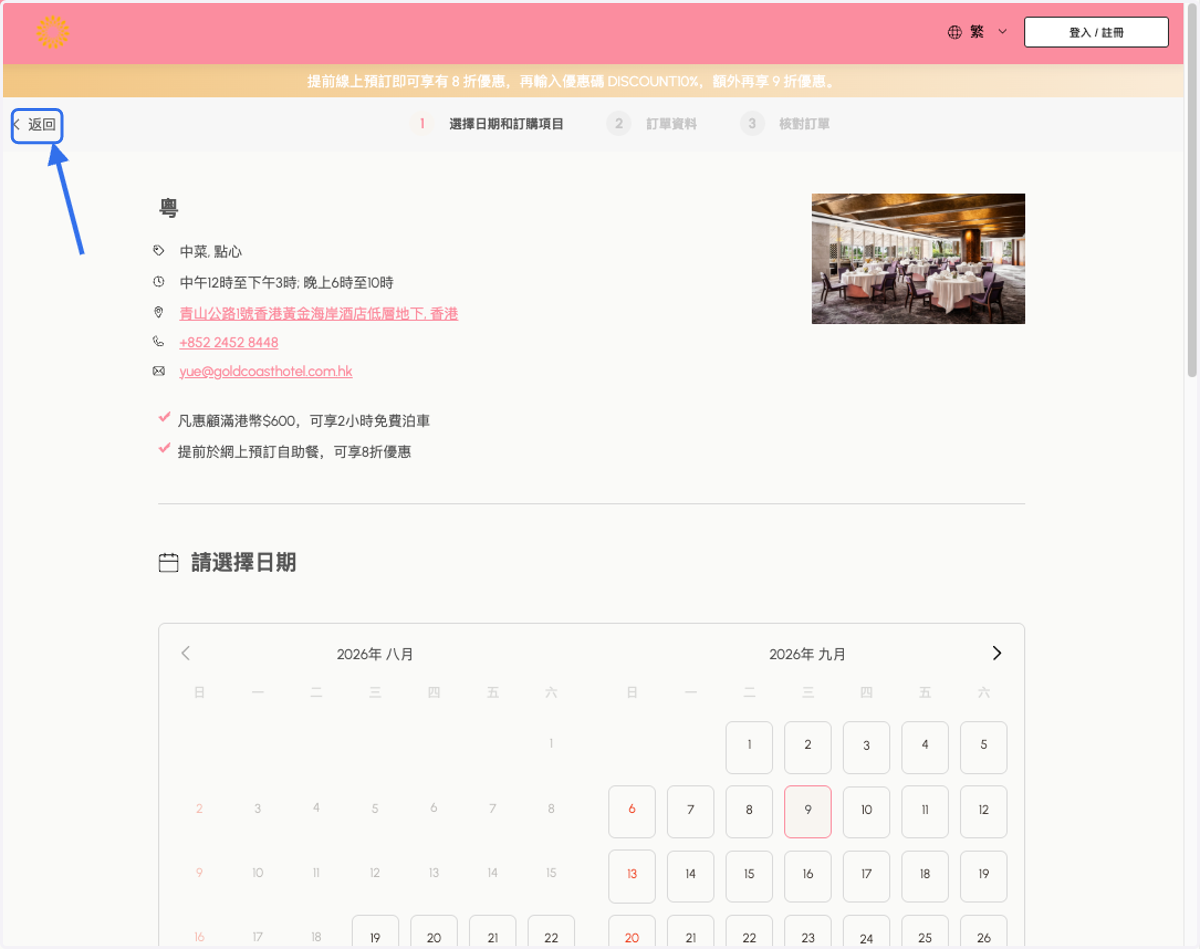Select step 2 訂單資料
The height and width of the screenshot is (949, 1200).
(652, 124)
